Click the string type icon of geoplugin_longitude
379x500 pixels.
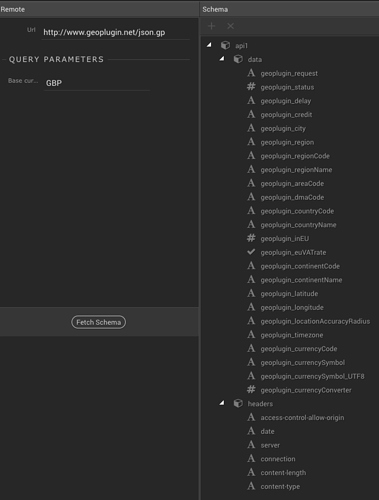pos(251,307)
